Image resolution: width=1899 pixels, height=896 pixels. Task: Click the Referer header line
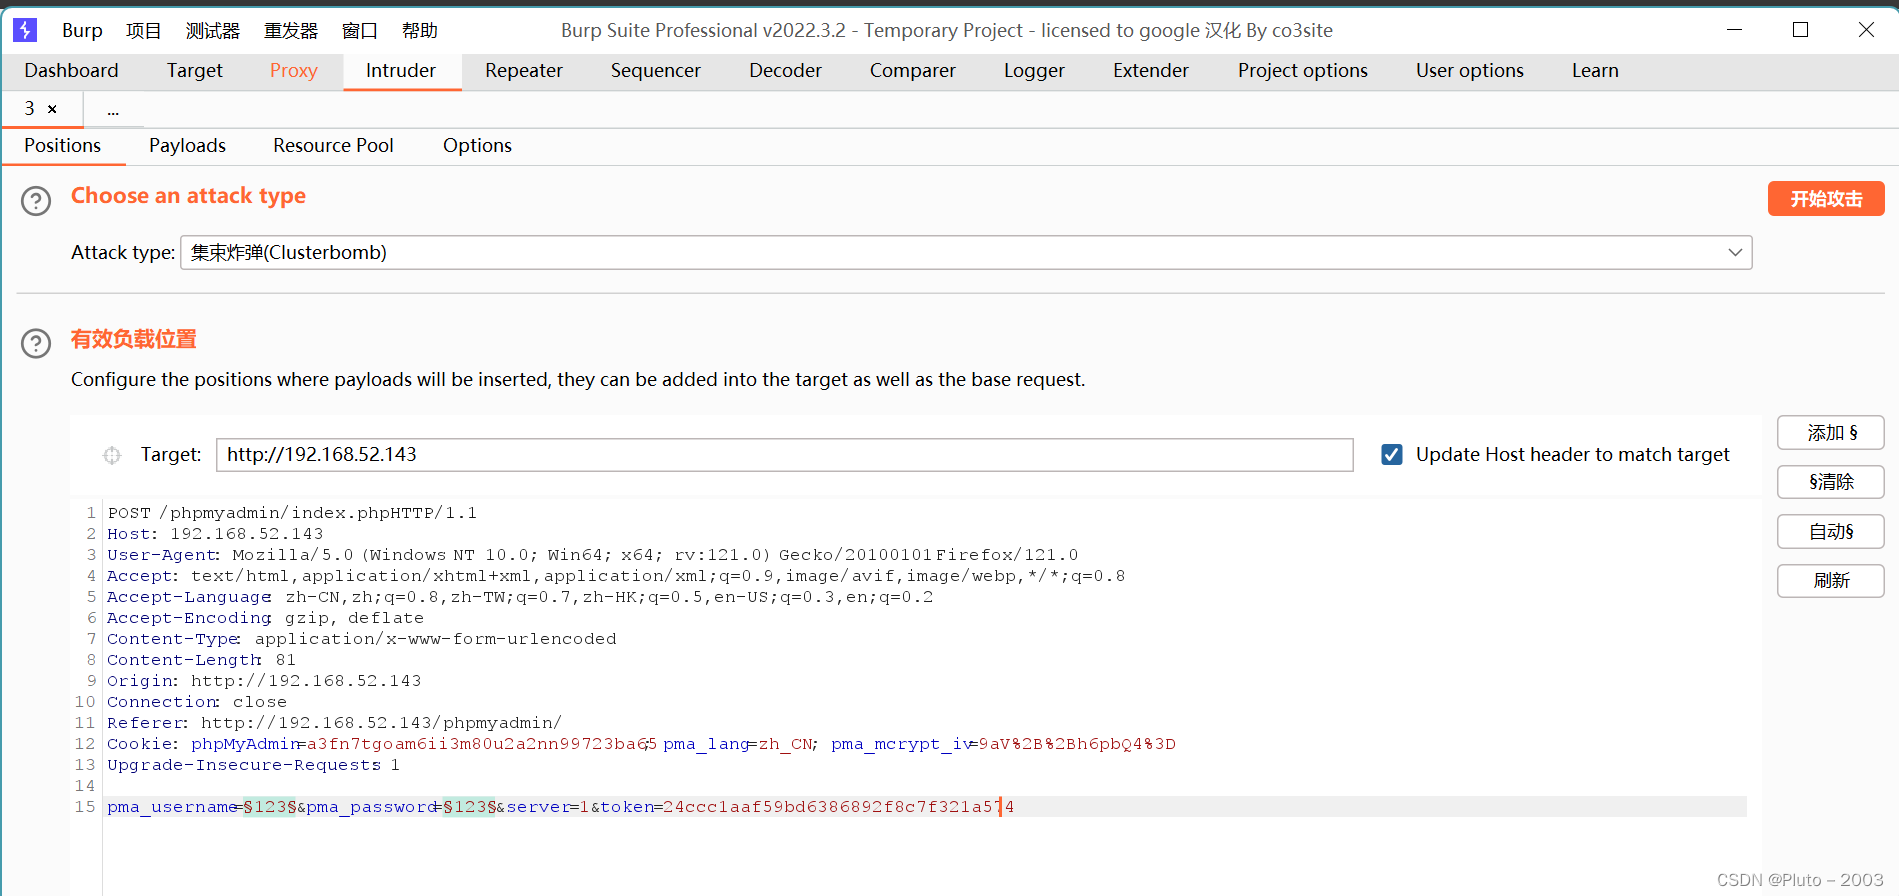[334, 723]
